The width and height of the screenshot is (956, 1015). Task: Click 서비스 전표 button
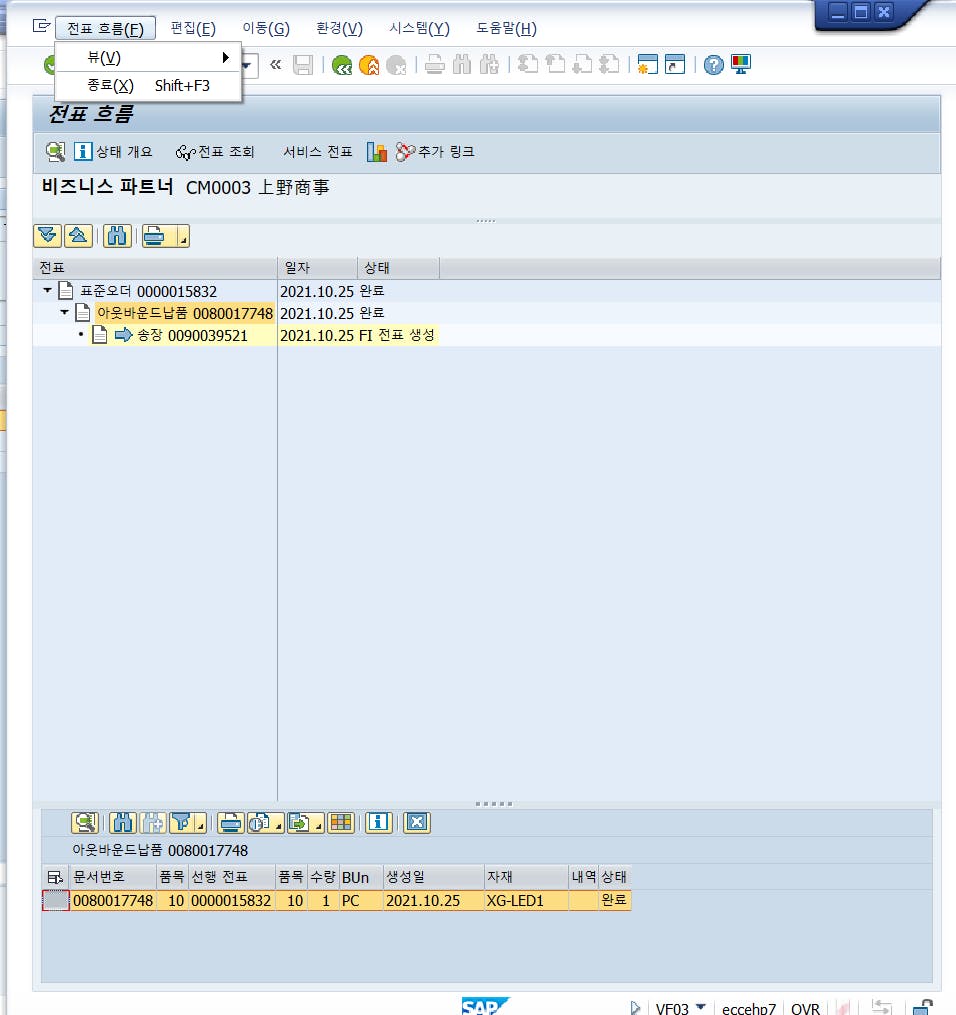coord(318,152)
